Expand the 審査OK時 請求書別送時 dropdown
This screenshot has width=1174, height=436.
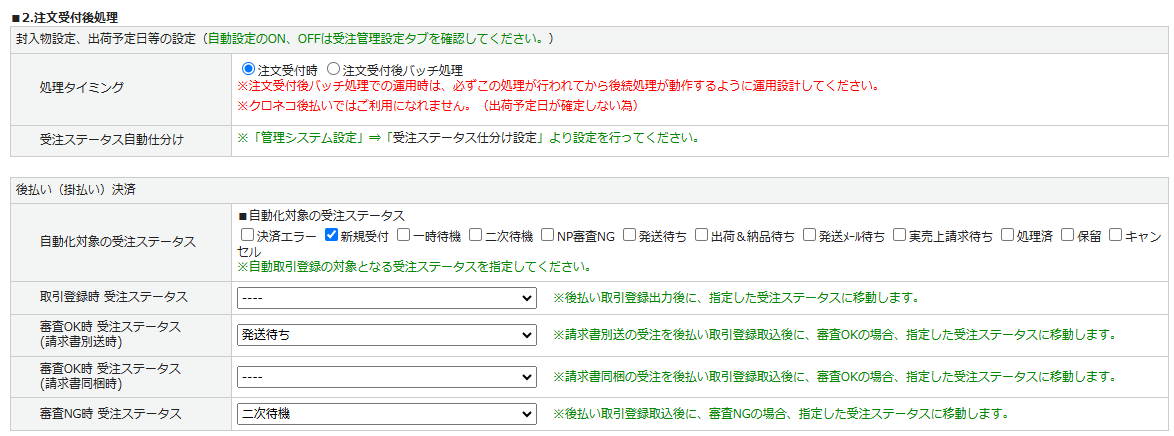387,335
